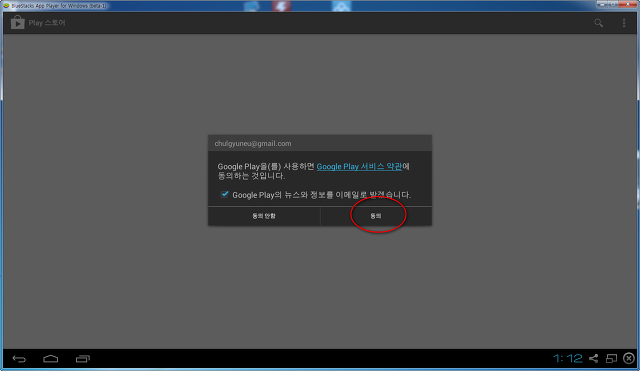Tap the Play Store bag logo
This screenshot has height=371, width=640.
[x=18, y=22]
